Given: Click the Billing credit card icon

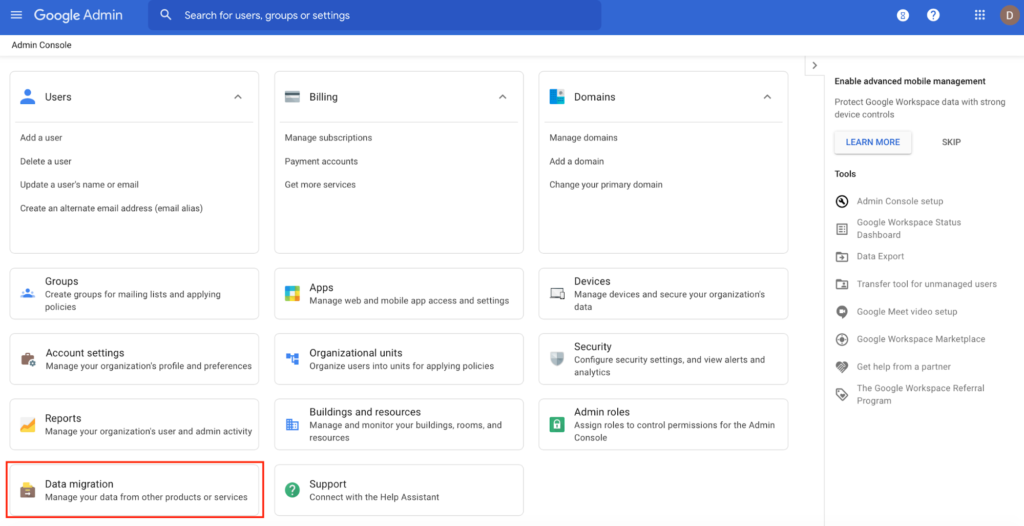Looking at the screenshot, I should point(292,97).
